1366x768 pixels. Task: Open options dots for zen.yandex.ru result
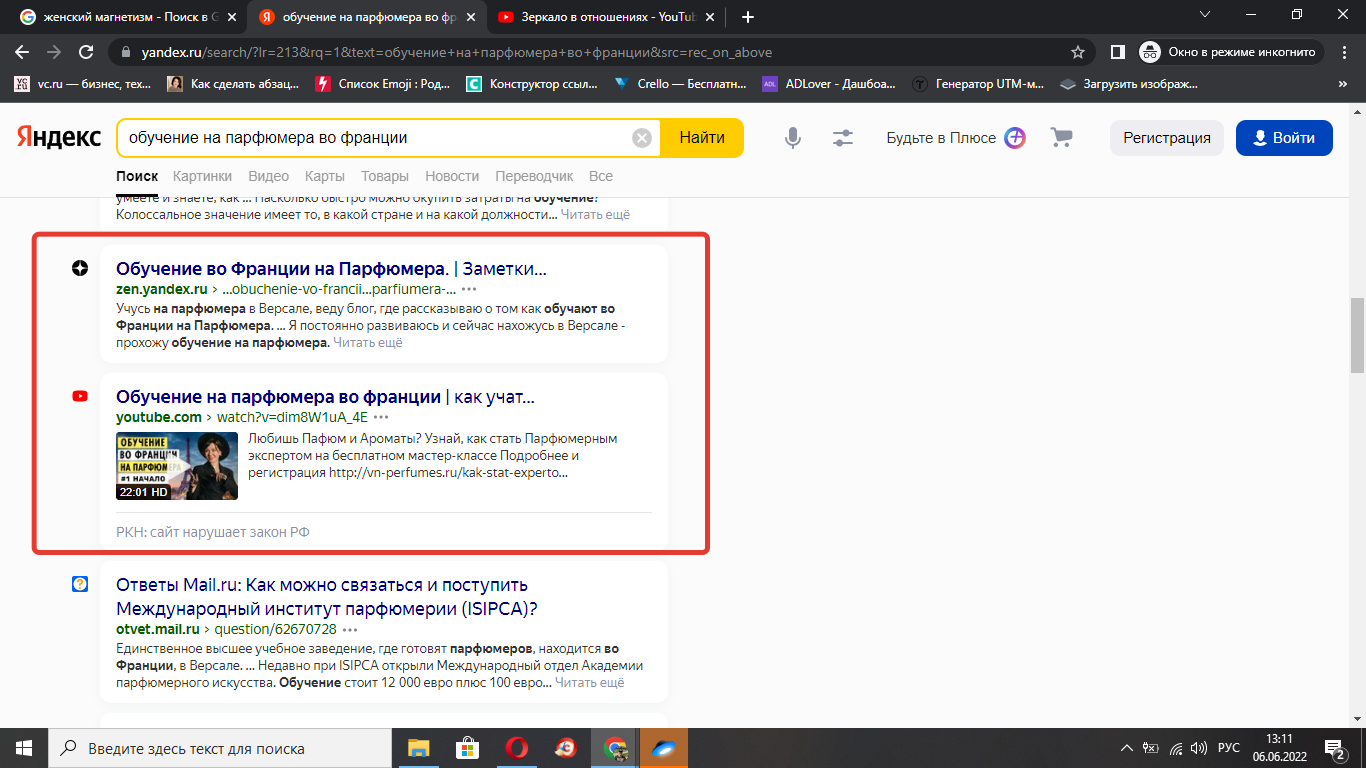(469, 289)
